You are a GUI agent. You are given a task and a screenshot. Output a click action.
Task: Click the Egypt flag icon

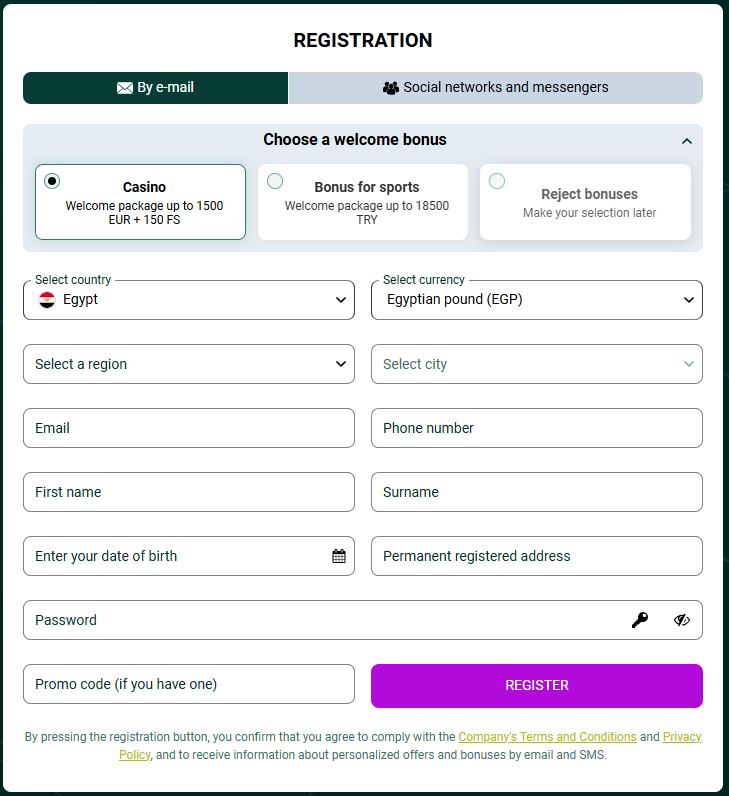(47, 299)
